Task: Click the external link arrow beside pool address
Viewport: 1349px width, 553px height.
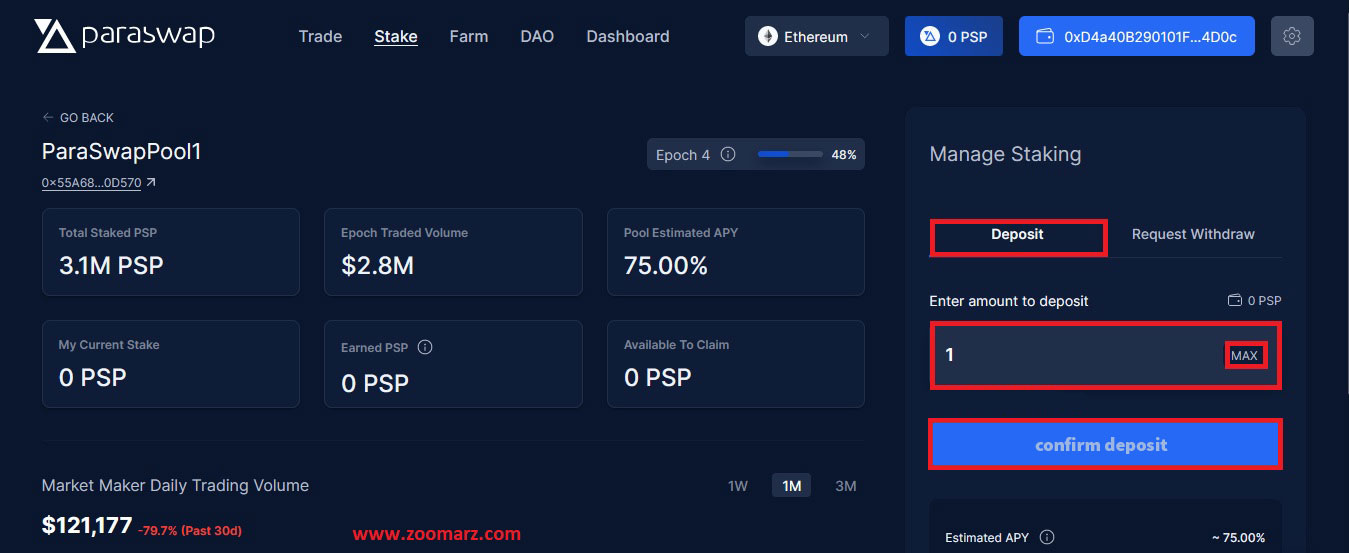Action: [151, 183]
